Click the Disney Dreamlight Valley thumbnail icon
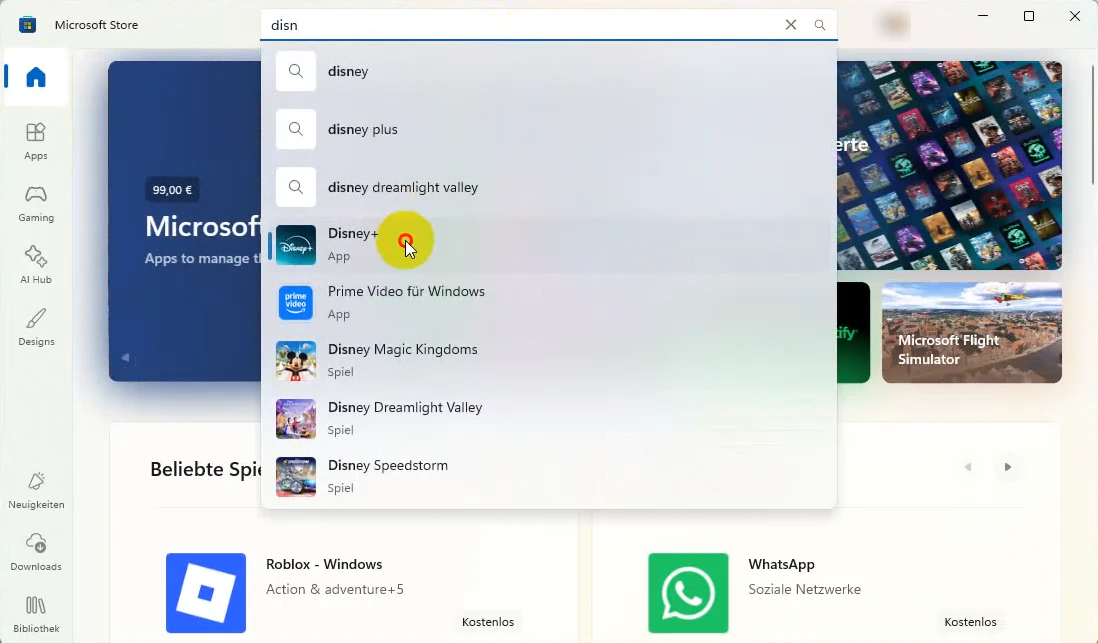Image resolution: width=1098 pixels, height=643 pixels. pyautogui.click(x=296, y=419)
